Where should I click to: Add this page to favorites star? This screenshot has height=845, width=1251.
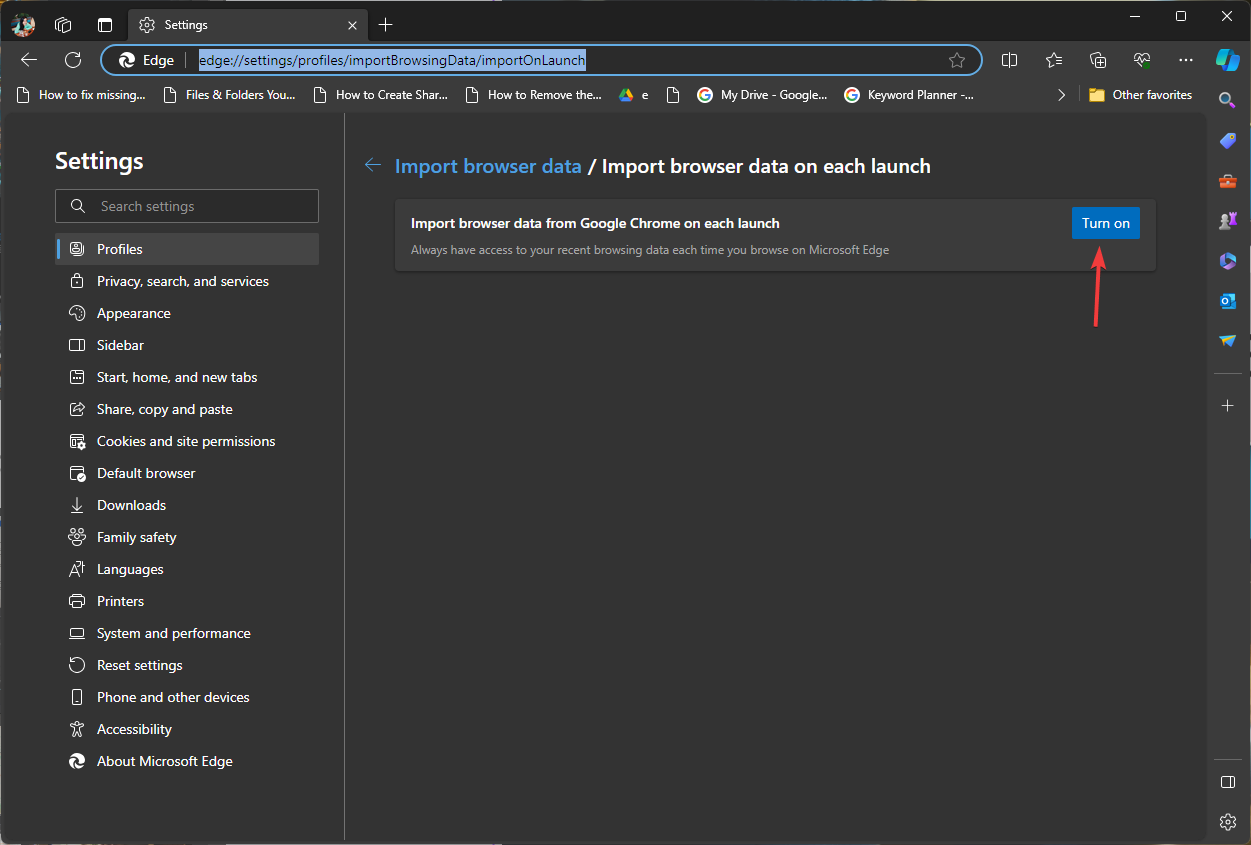point(957,60)
